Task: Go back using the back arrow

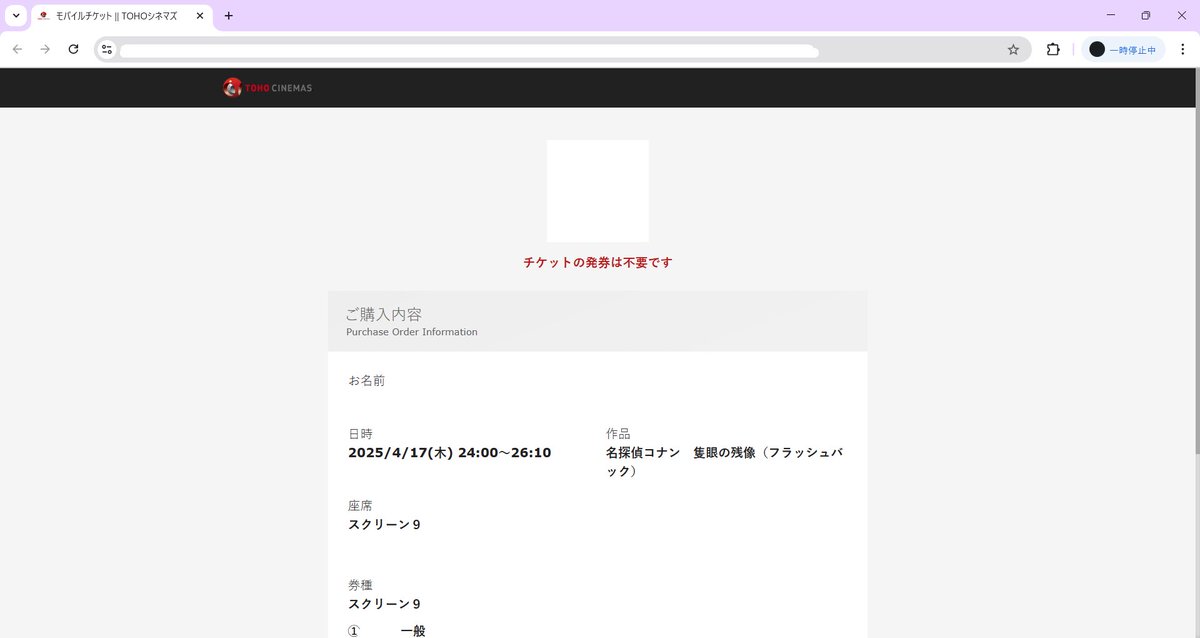Action: pos(17,49)
